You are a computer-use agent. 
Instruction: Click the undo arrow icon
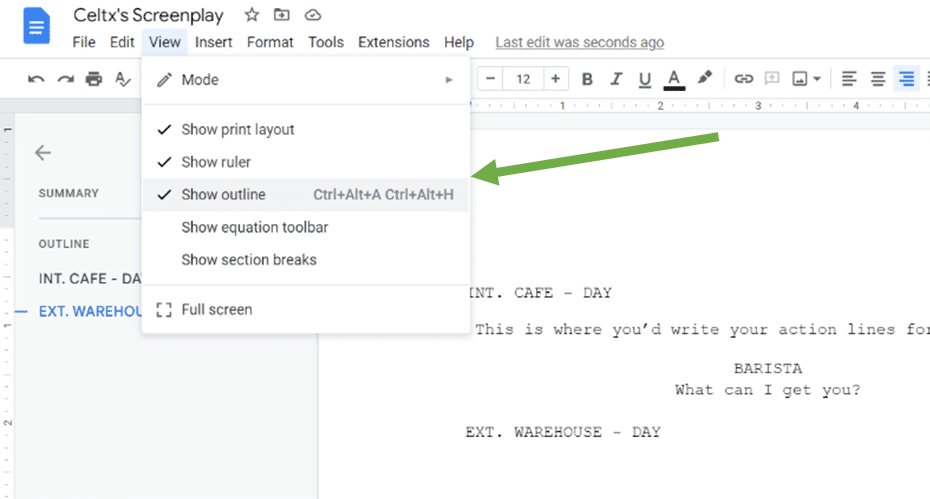(36, 79)
